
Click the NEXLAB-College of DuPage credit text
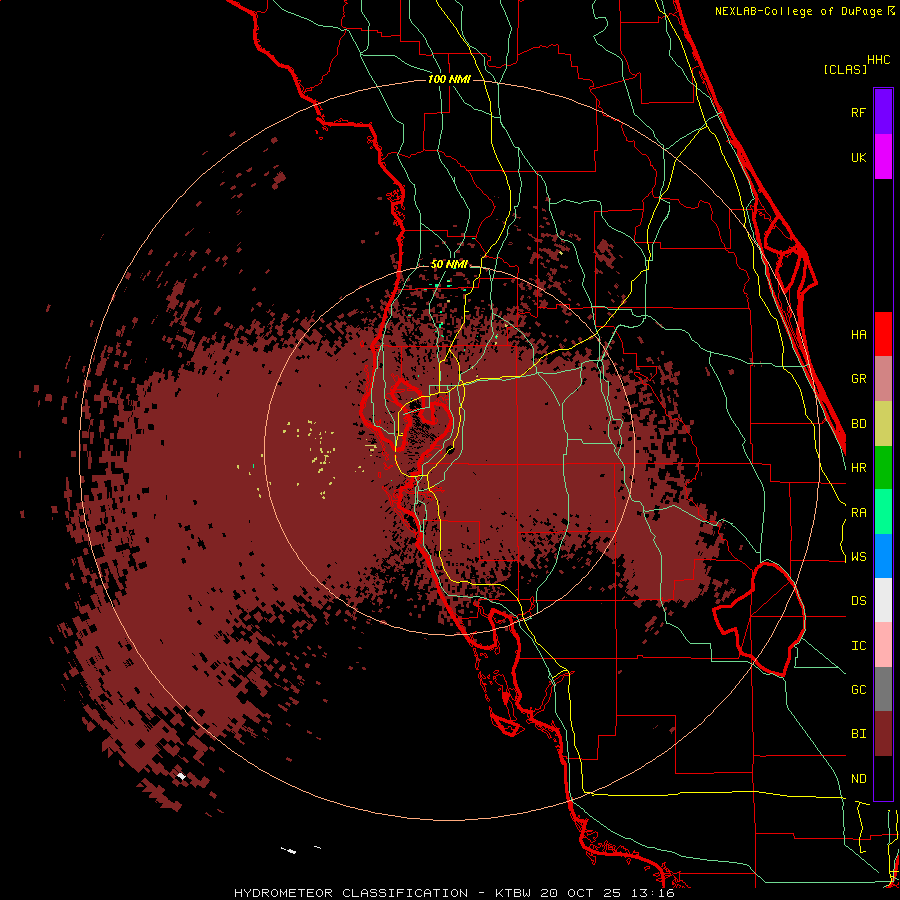click(798, 11)
